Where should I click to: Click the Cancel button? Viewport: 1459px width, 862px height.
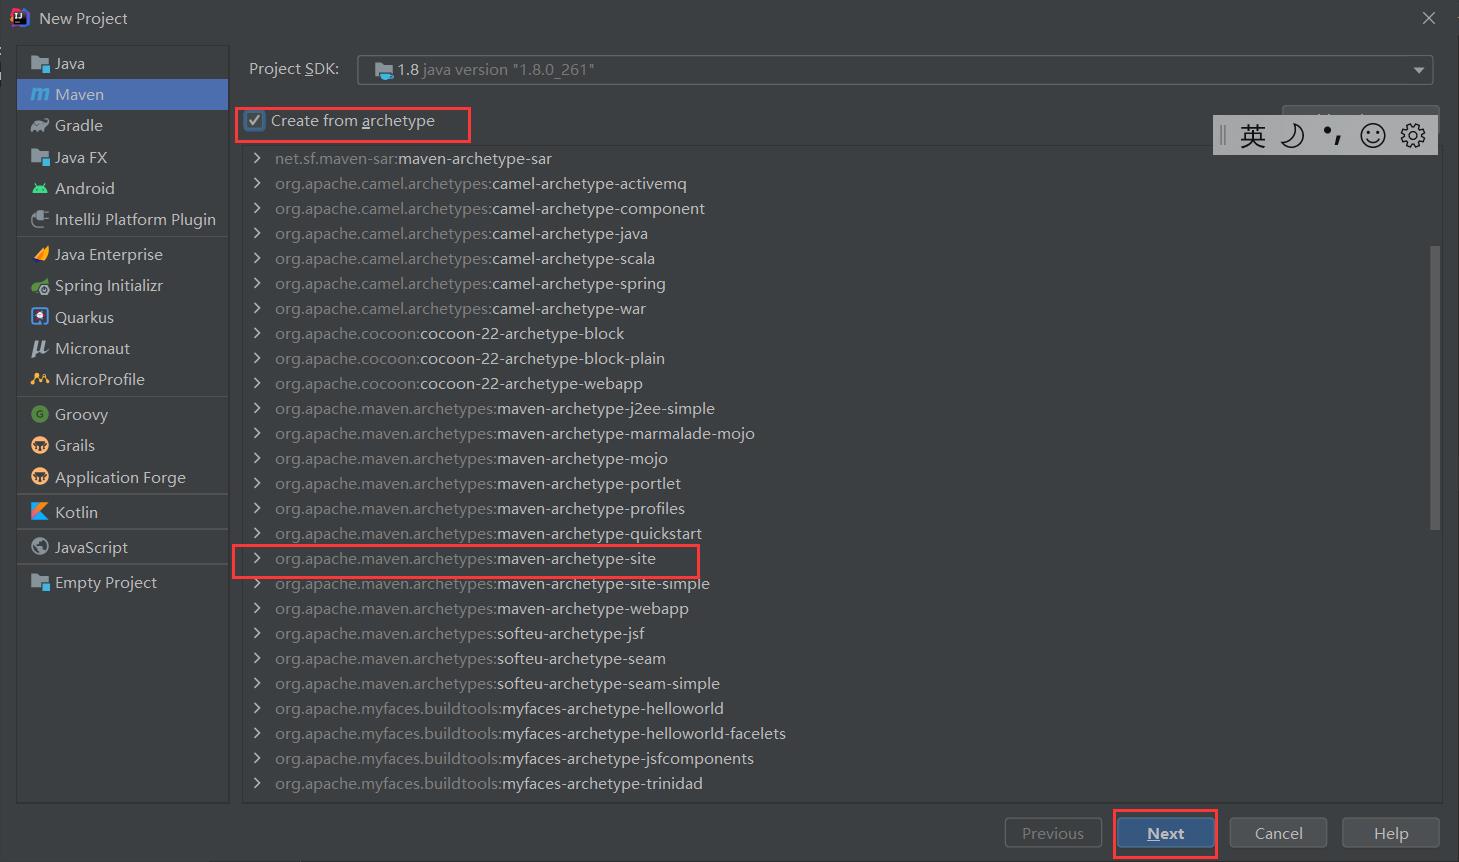[1278, 833]
